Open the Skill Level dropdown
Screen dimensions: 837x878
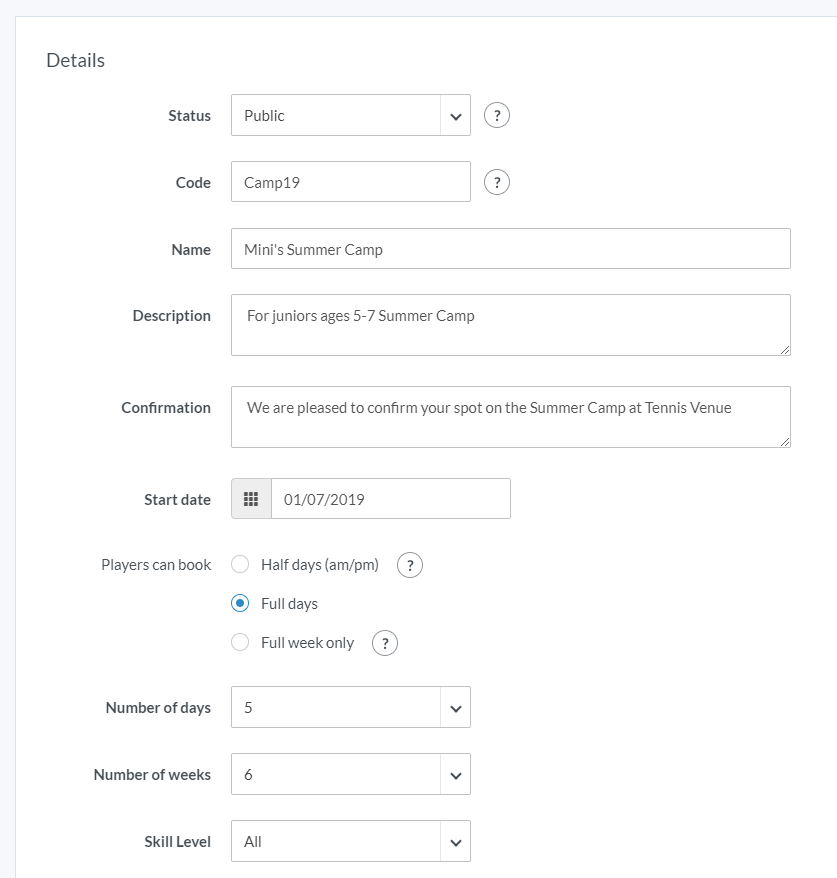pos(350,842)
